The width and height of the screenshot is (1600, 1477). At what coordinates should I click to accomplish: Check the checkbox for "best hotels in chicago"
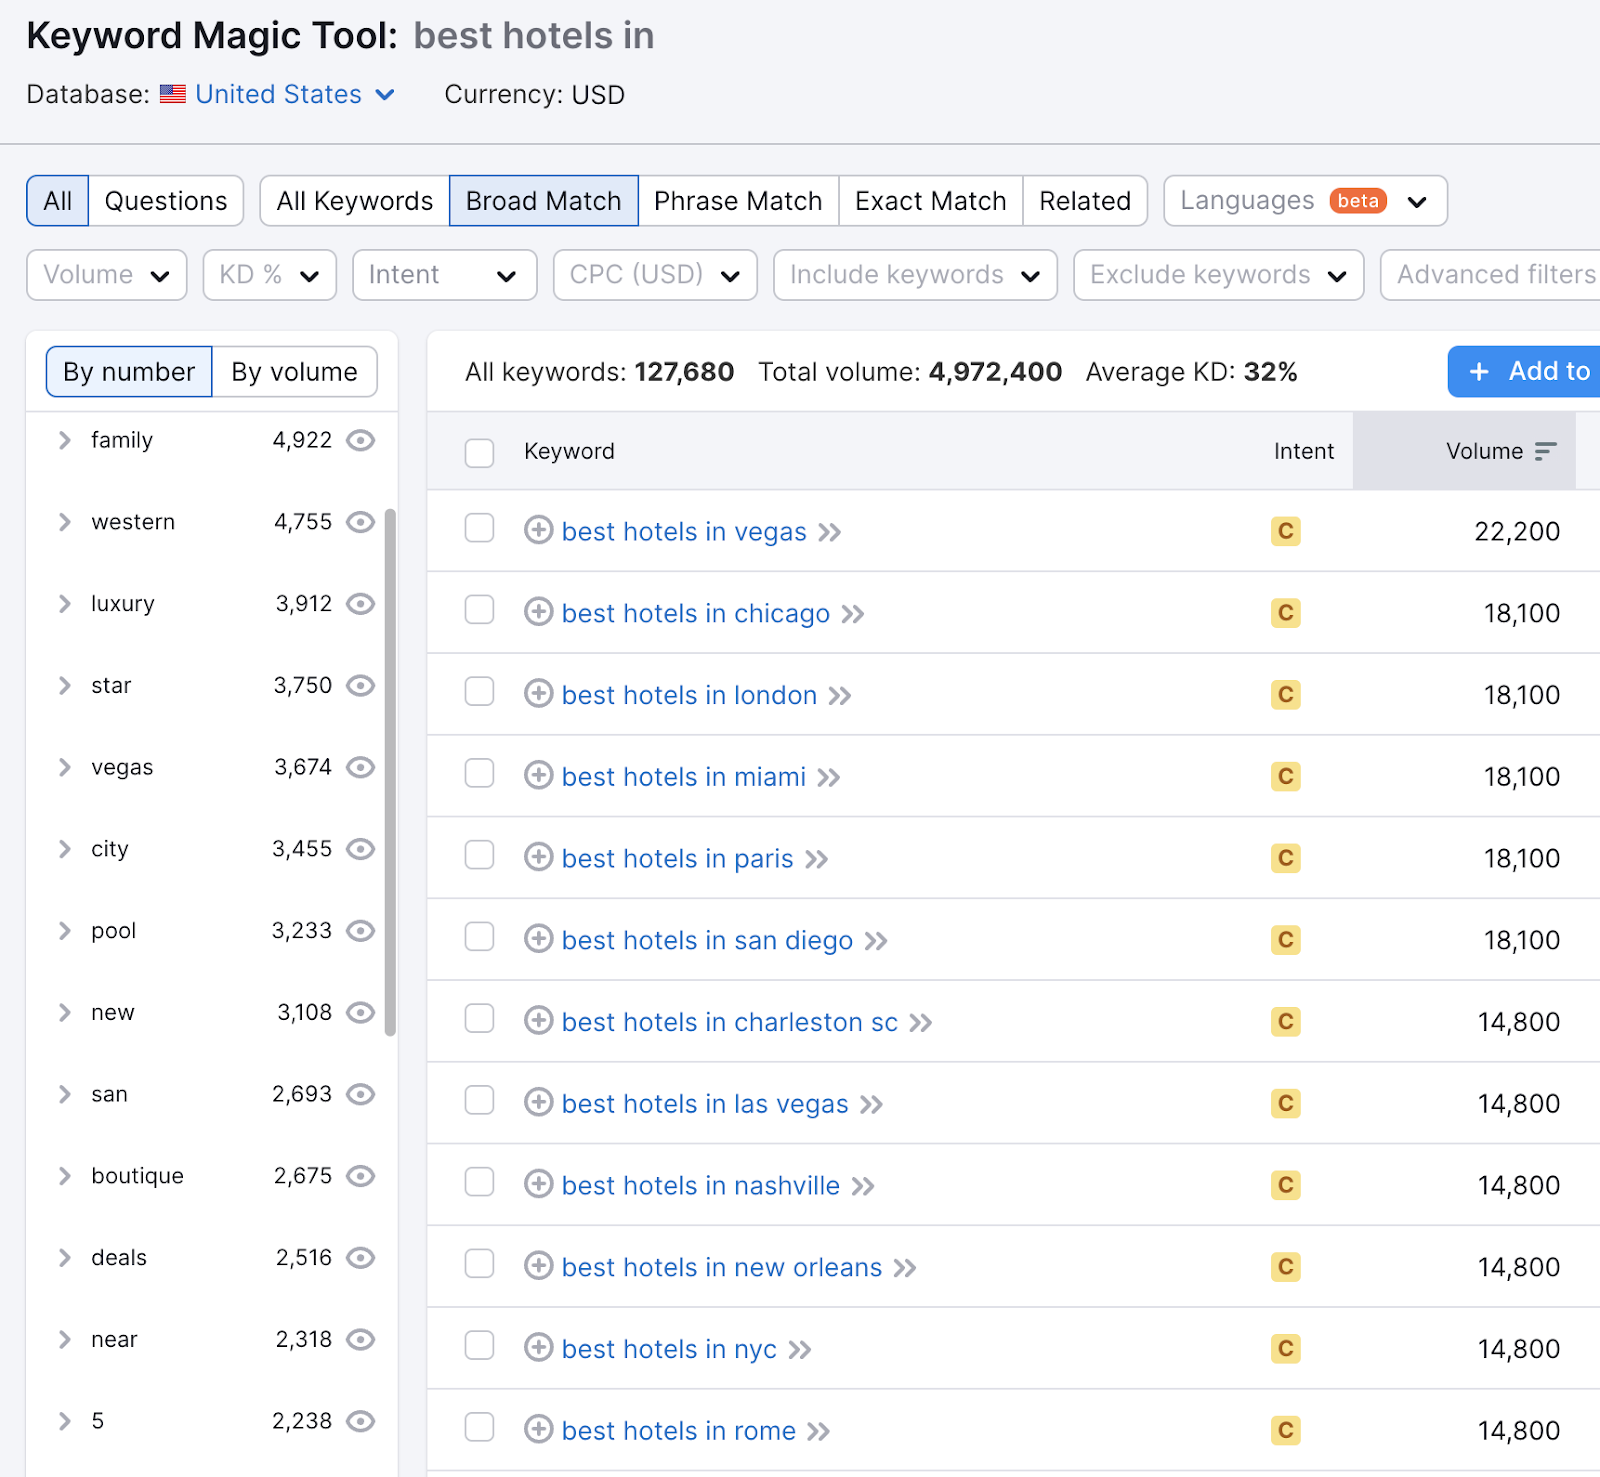tap(479, 610)
